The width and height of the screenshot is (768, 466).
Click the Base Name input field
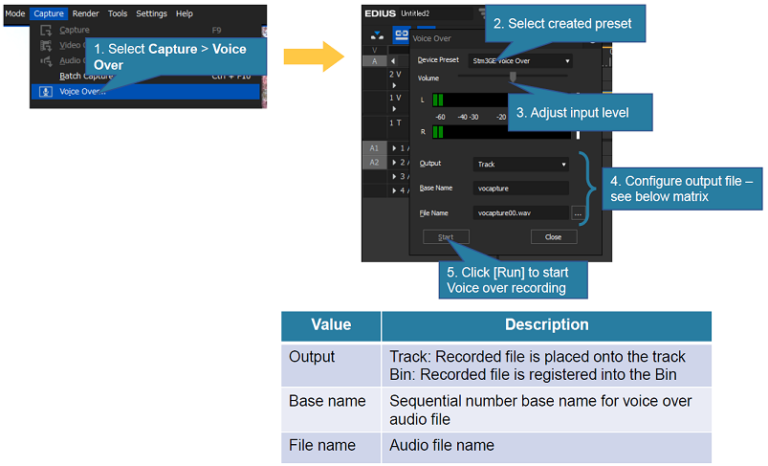pos(521,188)
